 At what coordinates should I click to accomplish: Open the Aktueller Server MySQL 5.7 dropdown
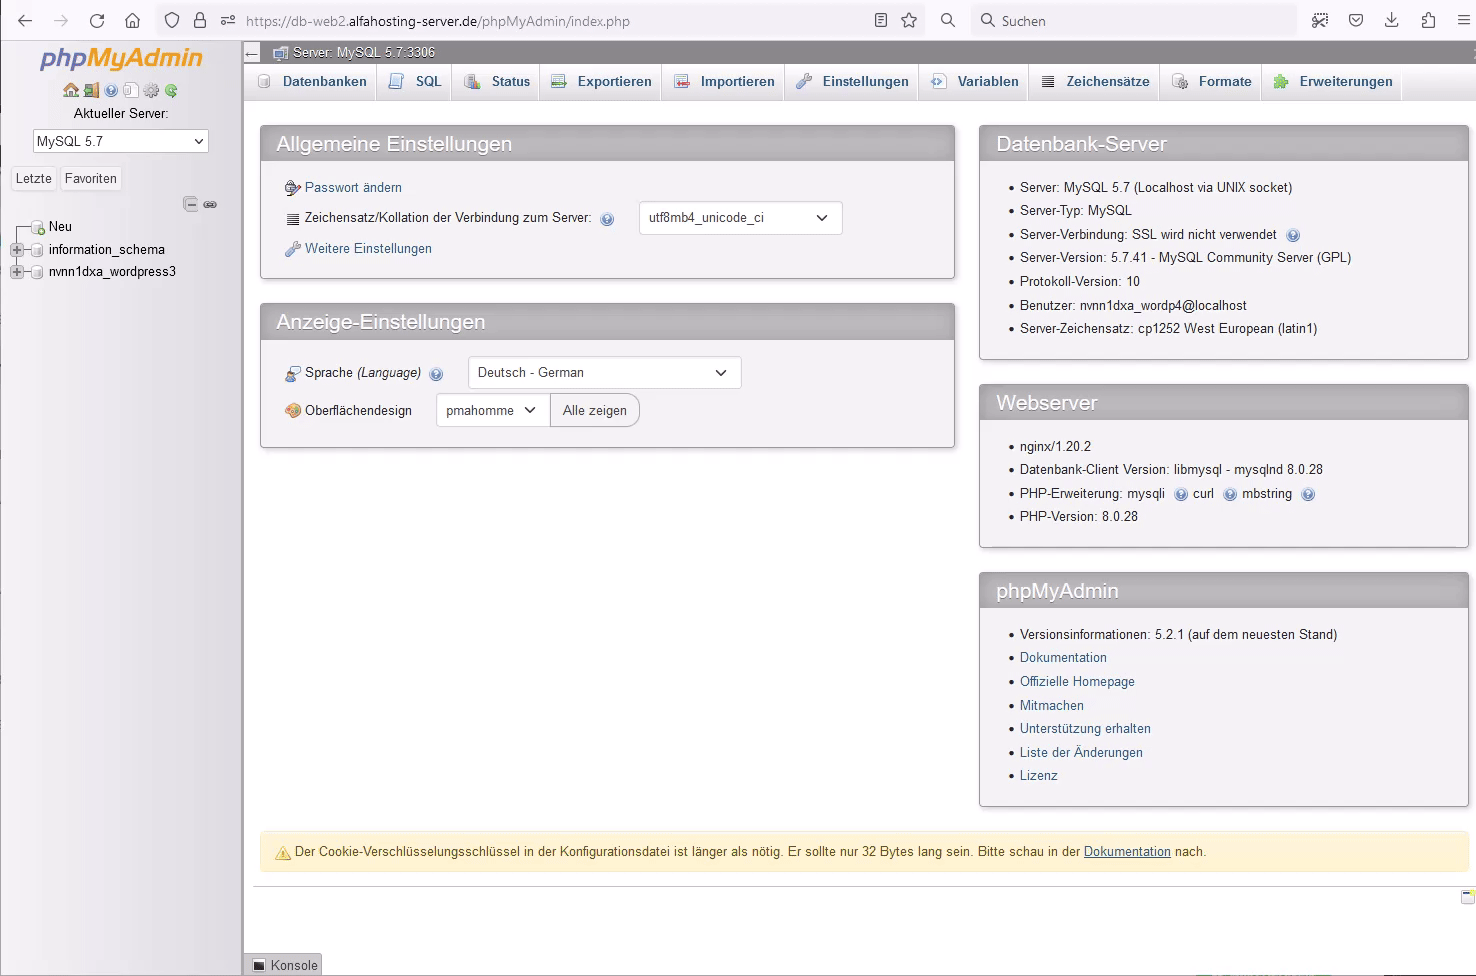click(121, 141)
